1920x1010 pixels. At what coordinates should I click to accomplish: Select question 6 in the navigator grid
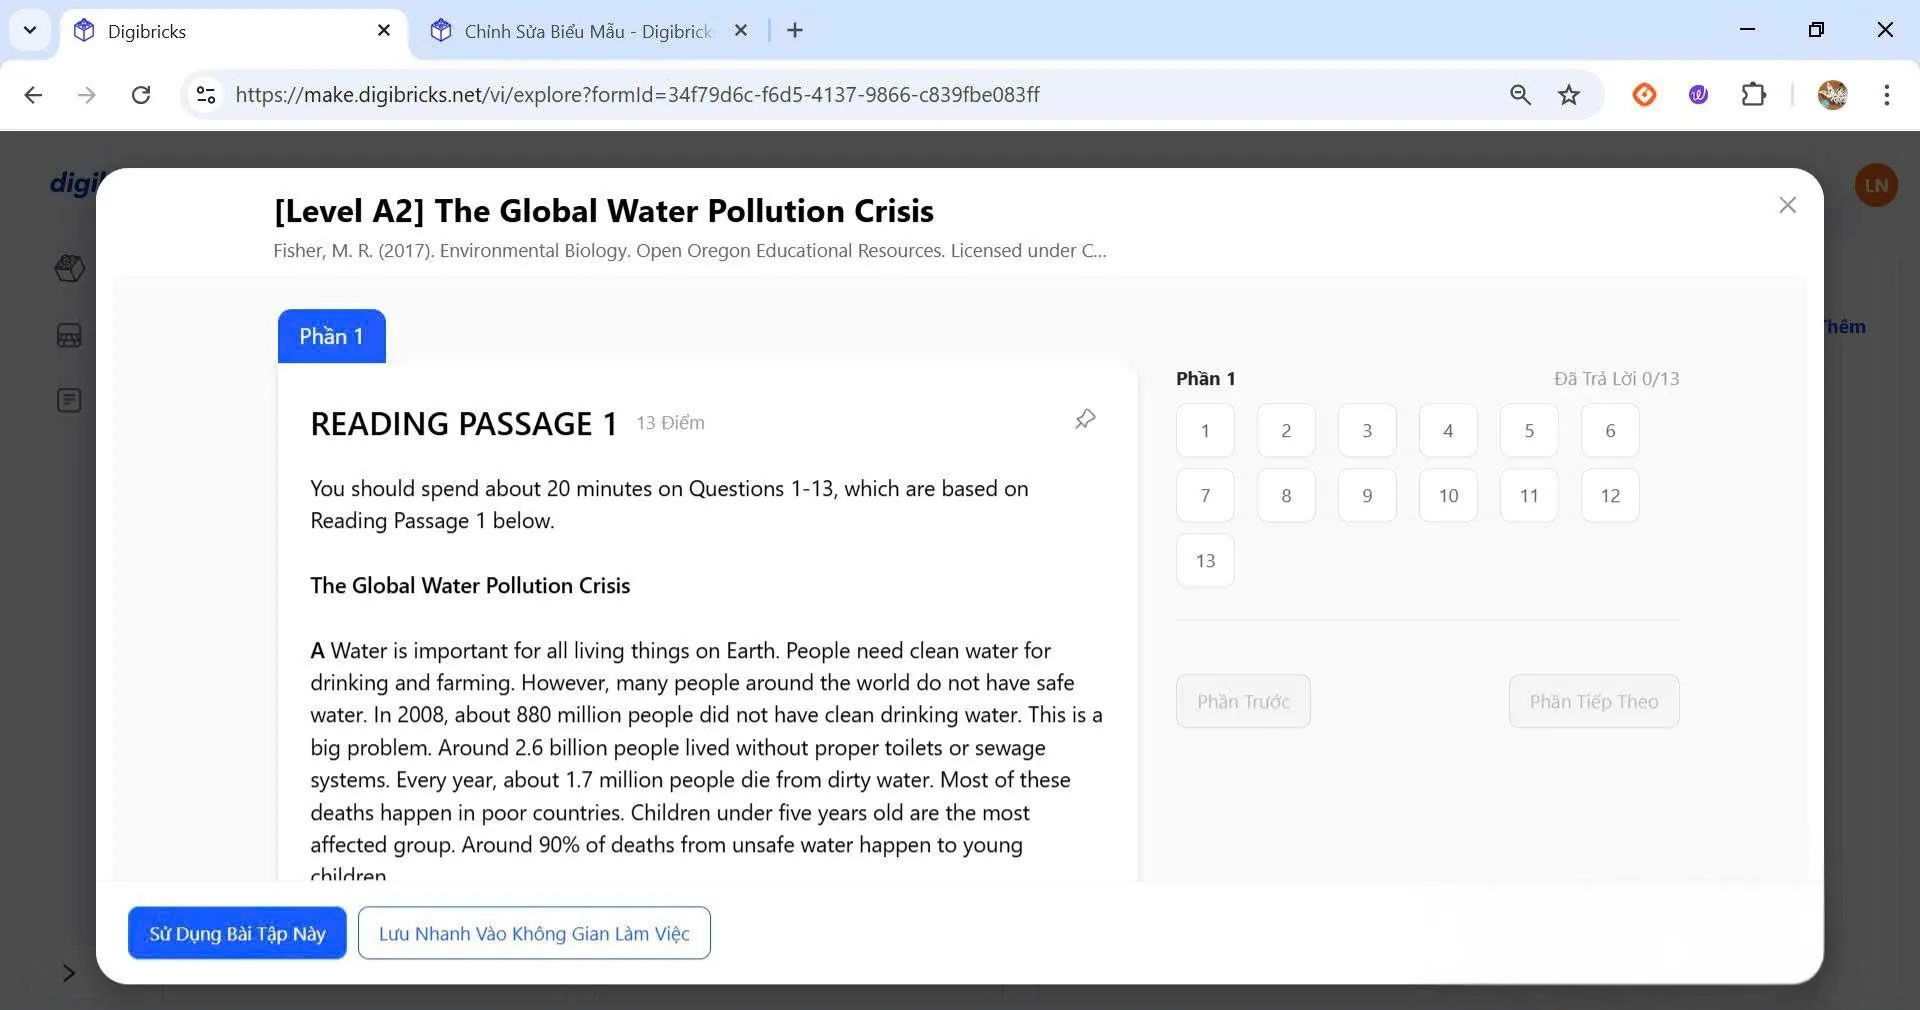(1610, 431)
